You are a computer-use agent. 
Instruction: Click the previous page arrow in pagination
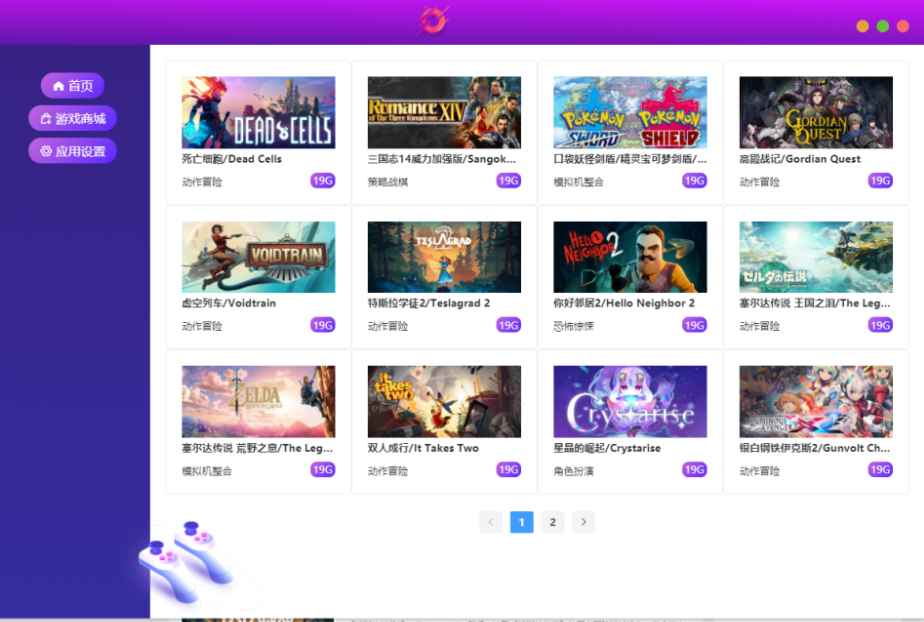490,522
